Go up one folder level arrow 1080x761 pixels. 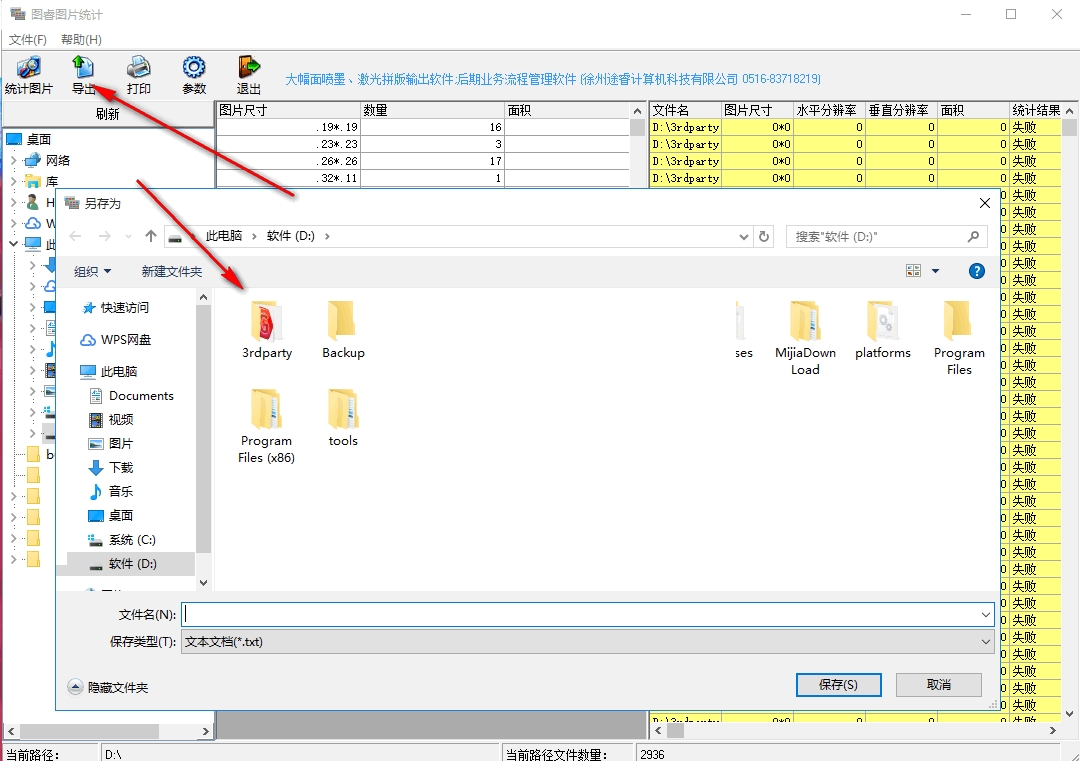tap(151, 236)
